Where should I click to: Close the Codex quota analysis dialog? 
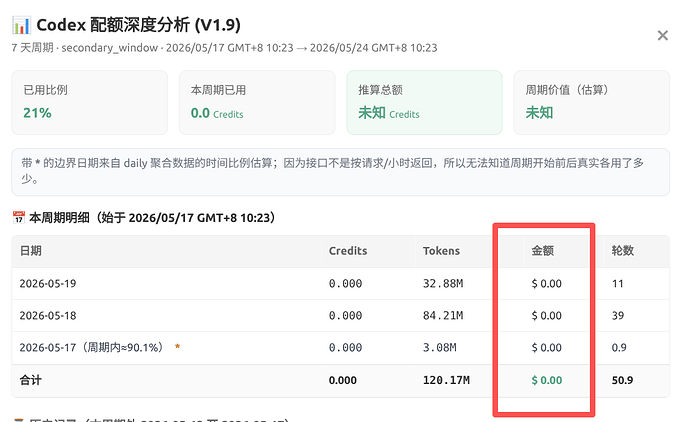pyautogui.click(x=663, y=36)
